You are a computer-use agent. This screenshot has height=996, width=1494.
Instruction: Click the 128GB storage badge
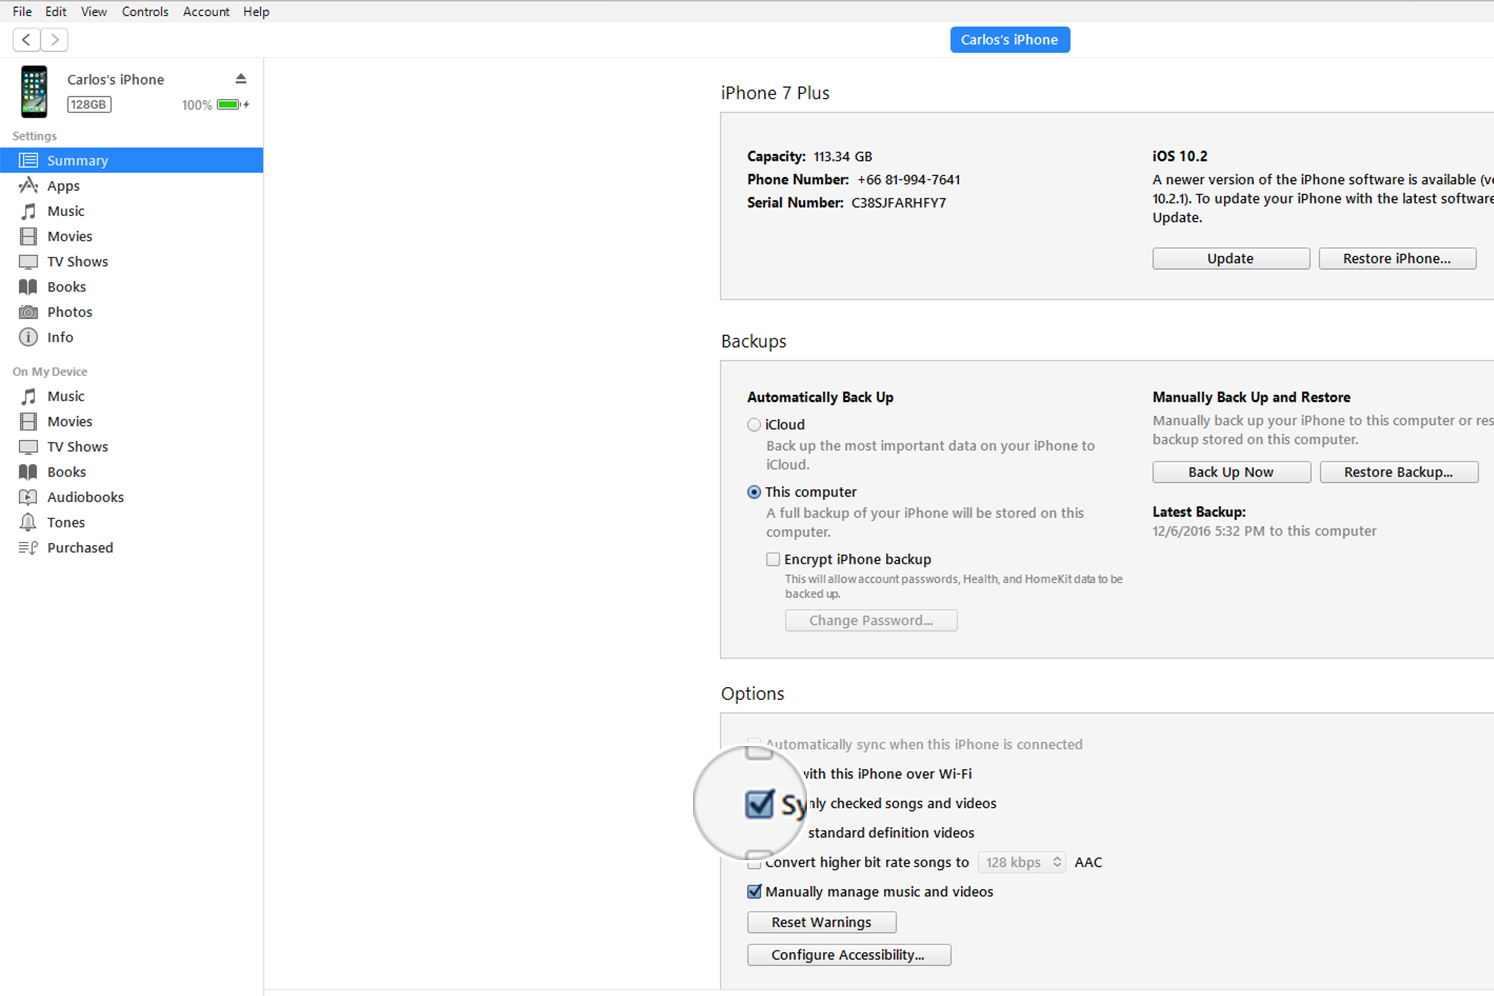[x=89, y=105]
